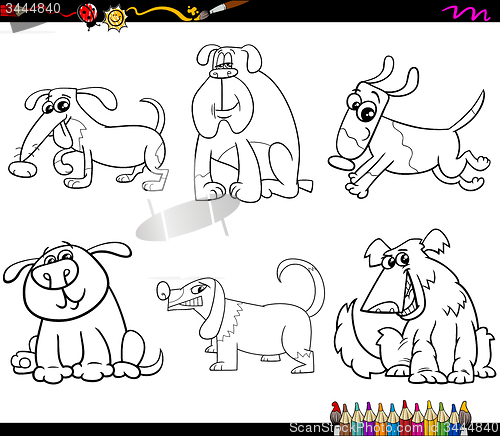The image size is (500, 436).
Task: Pick the light blue colored pencil
Action: pos(393,418)
